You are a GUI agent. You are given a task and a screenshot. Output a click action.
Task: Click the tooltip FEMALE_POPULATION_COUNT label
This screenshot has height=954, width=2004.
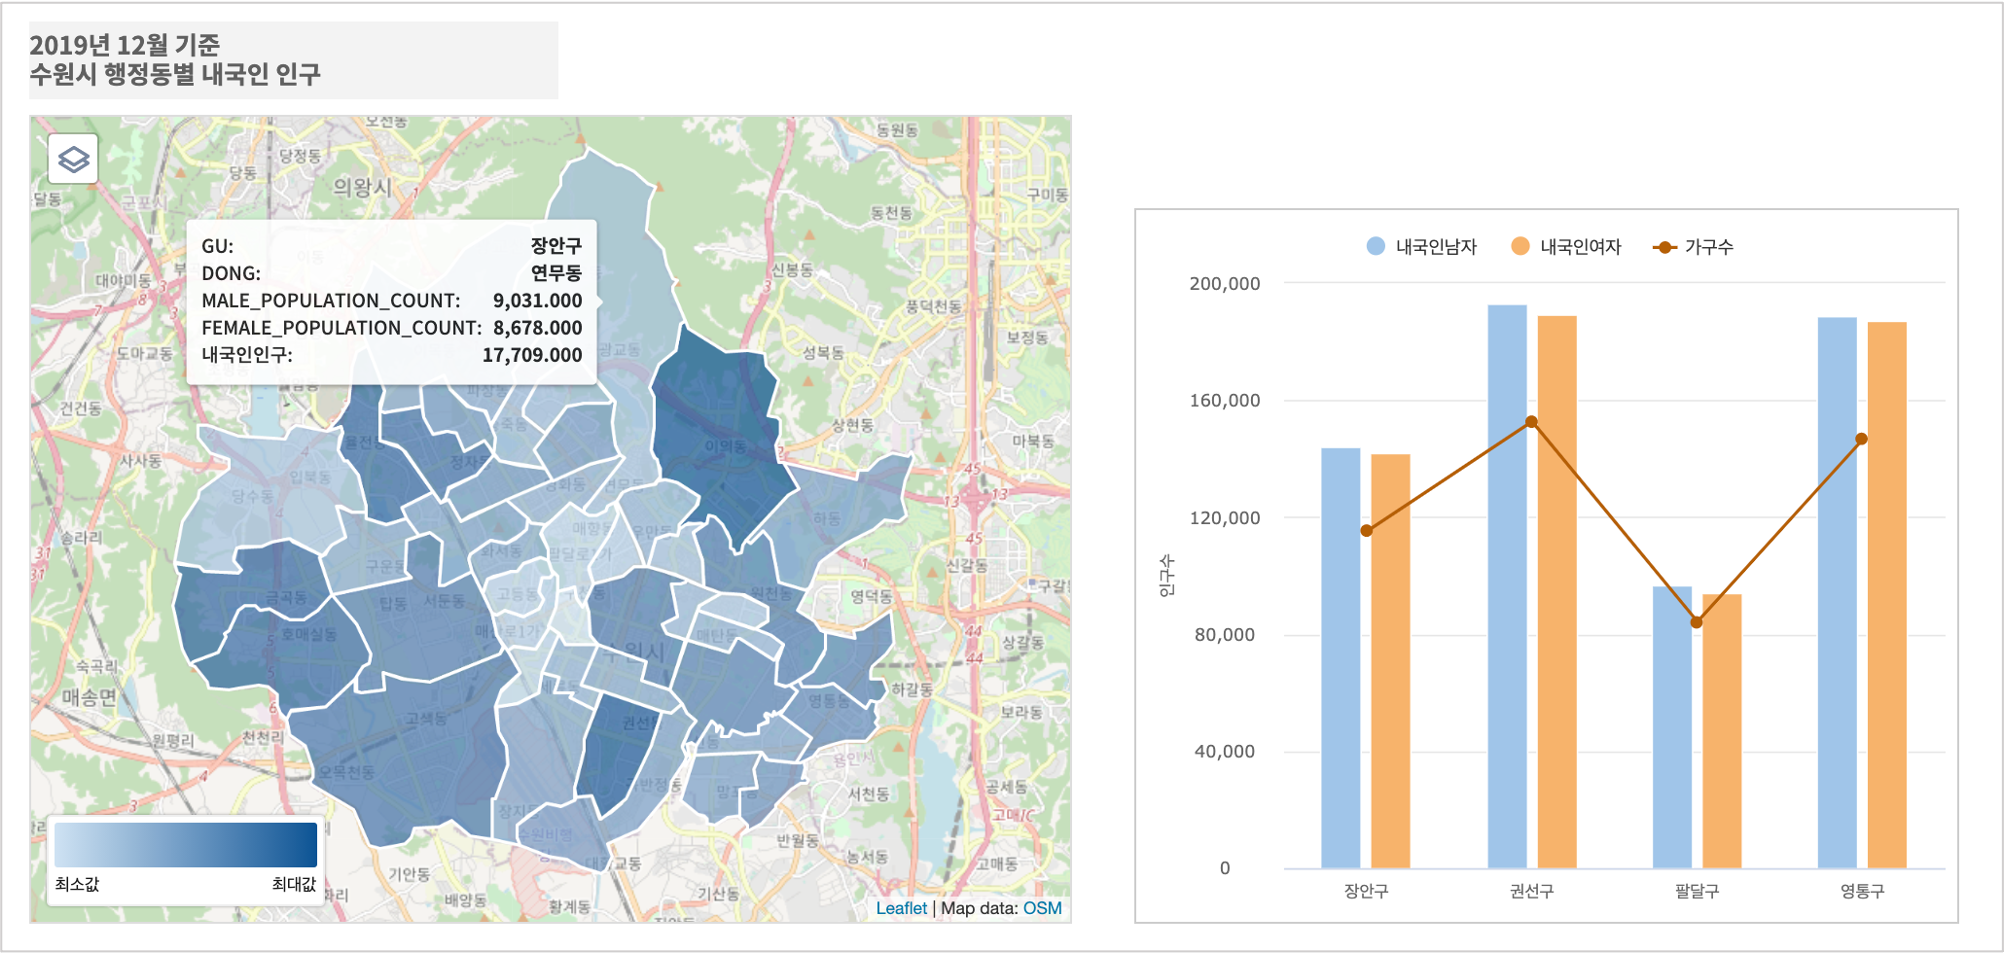click(341, 328)
